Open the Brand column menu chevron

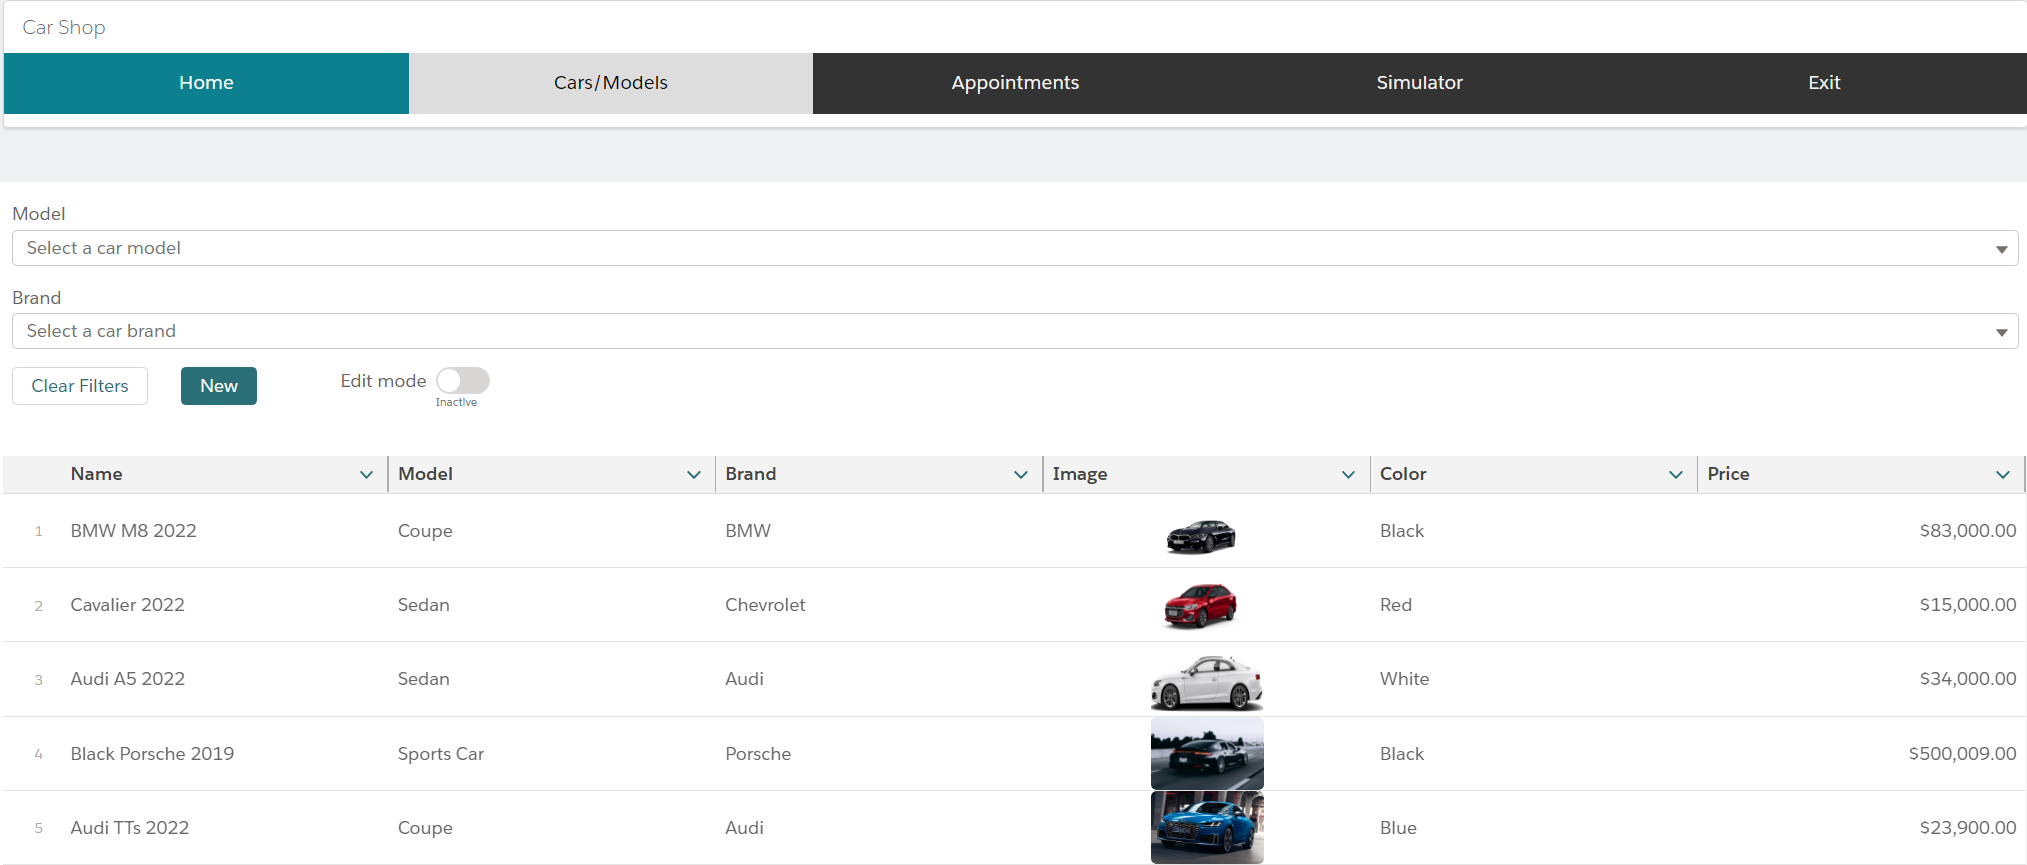1021,475
